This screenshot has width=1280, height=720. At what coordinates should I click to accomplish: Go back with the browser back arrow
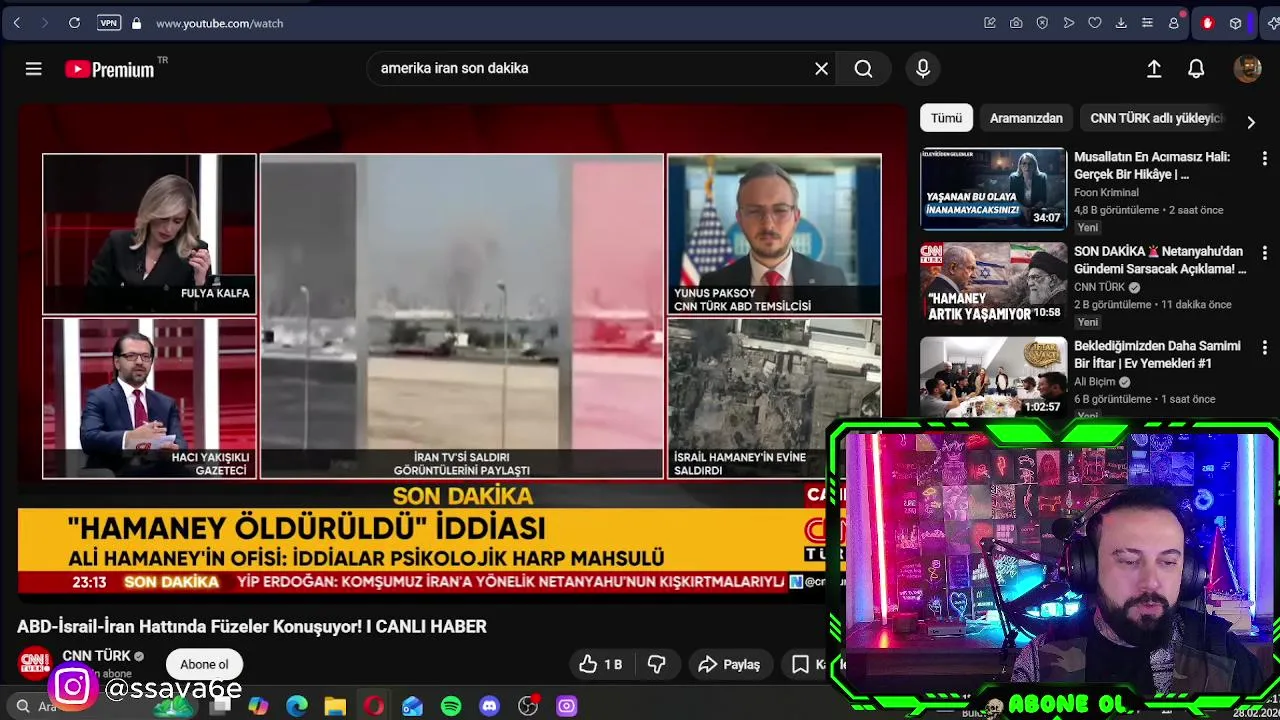17,23
